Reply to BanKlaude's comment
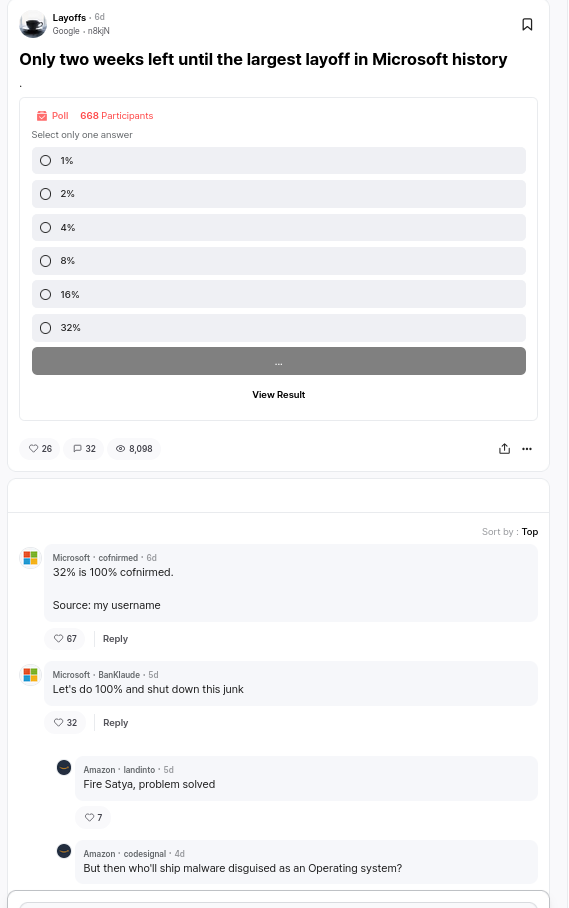The image size is (569, 908). (x=115, y=723)
